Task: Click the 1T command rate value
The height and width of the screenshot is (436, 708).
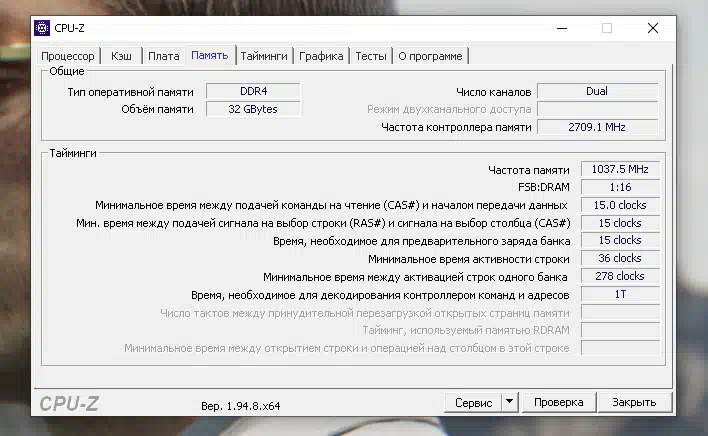Action: (x=620, y=294)
